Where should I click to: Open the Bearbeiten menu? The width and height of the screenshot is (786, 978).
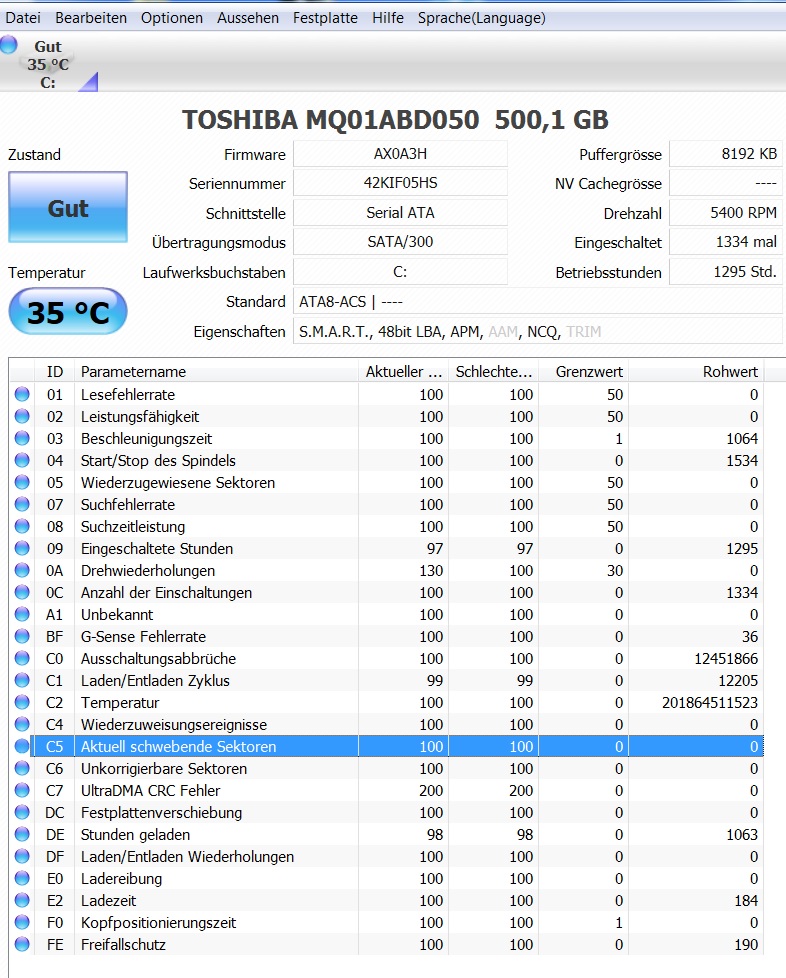[x=91, y=18]
